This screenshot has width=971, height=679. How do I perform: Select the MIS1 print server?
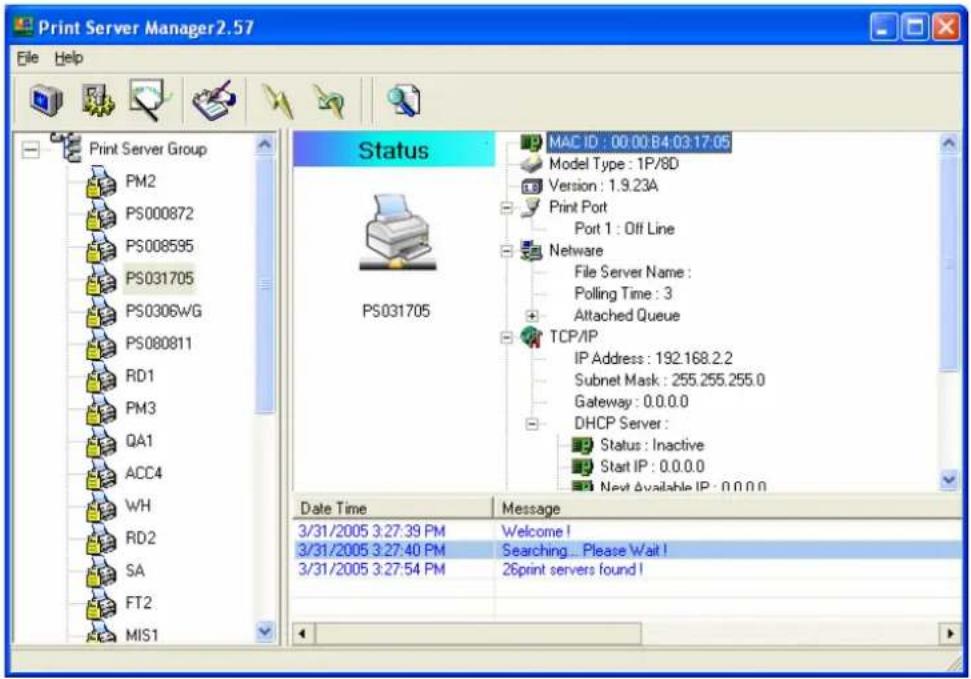[x=142, y=635]
